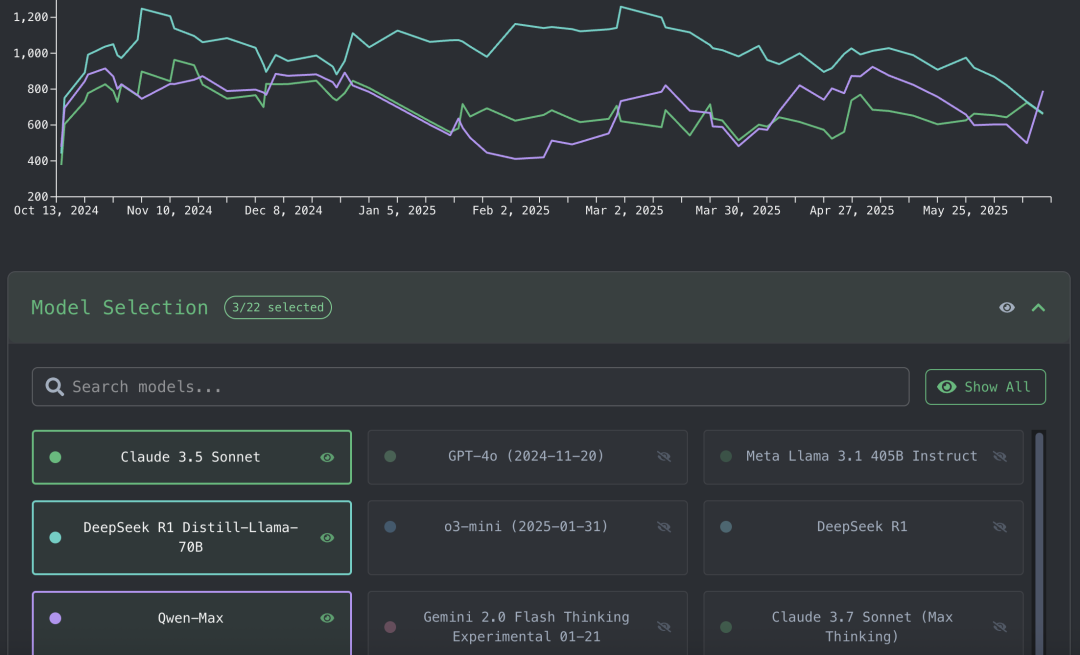Click the search magnifier icon
The width and height of the screenshot is (1080, 655).
pos(54,387)
